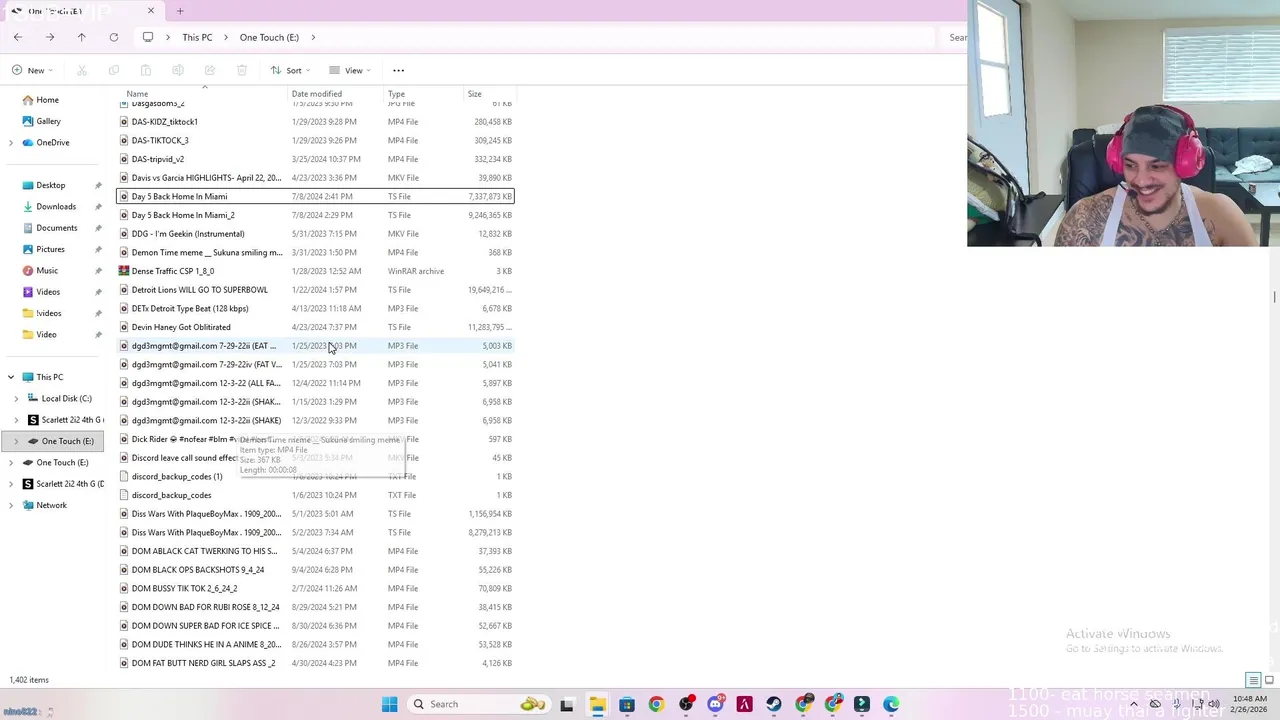This screenshot has height=720, width=1280.
Task: Open the New item dropdown
Action: 34,70
